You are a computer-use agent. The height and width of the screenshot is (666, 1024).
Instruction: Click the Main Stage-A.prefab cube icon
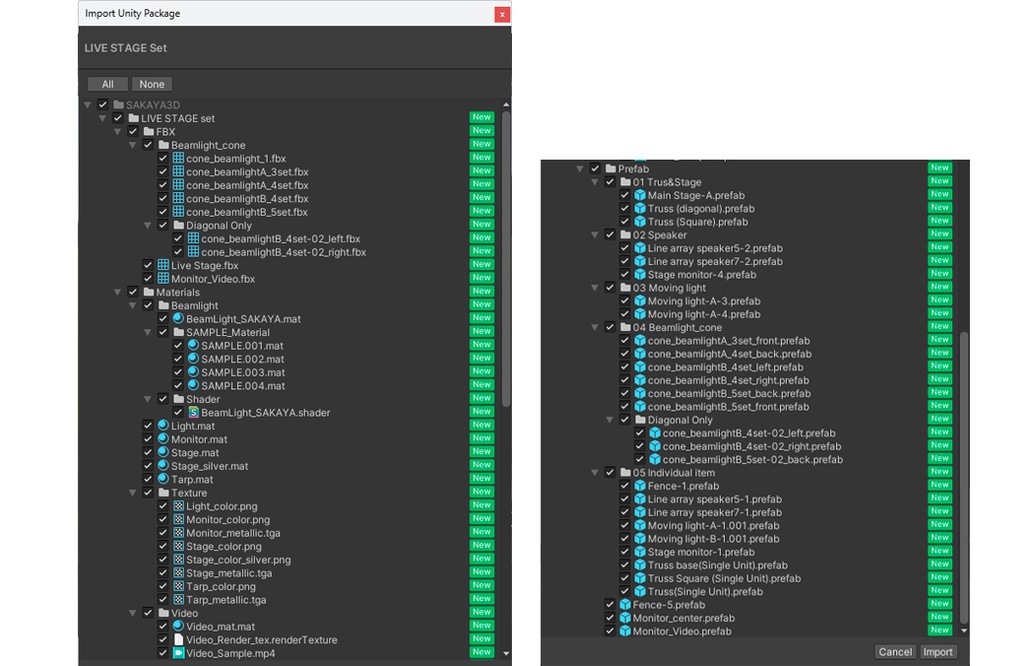(640, 195)
